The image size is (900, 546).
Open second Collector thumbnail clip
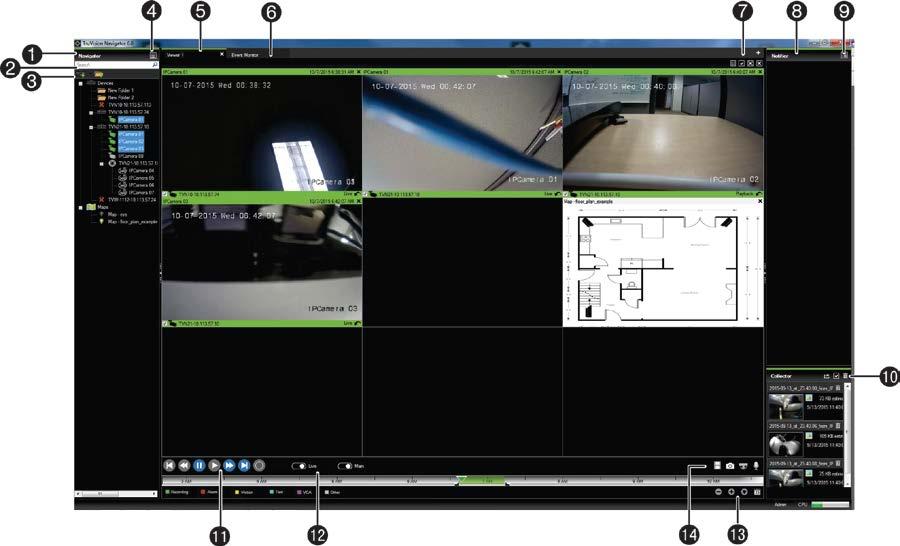(x=786, y=444)
